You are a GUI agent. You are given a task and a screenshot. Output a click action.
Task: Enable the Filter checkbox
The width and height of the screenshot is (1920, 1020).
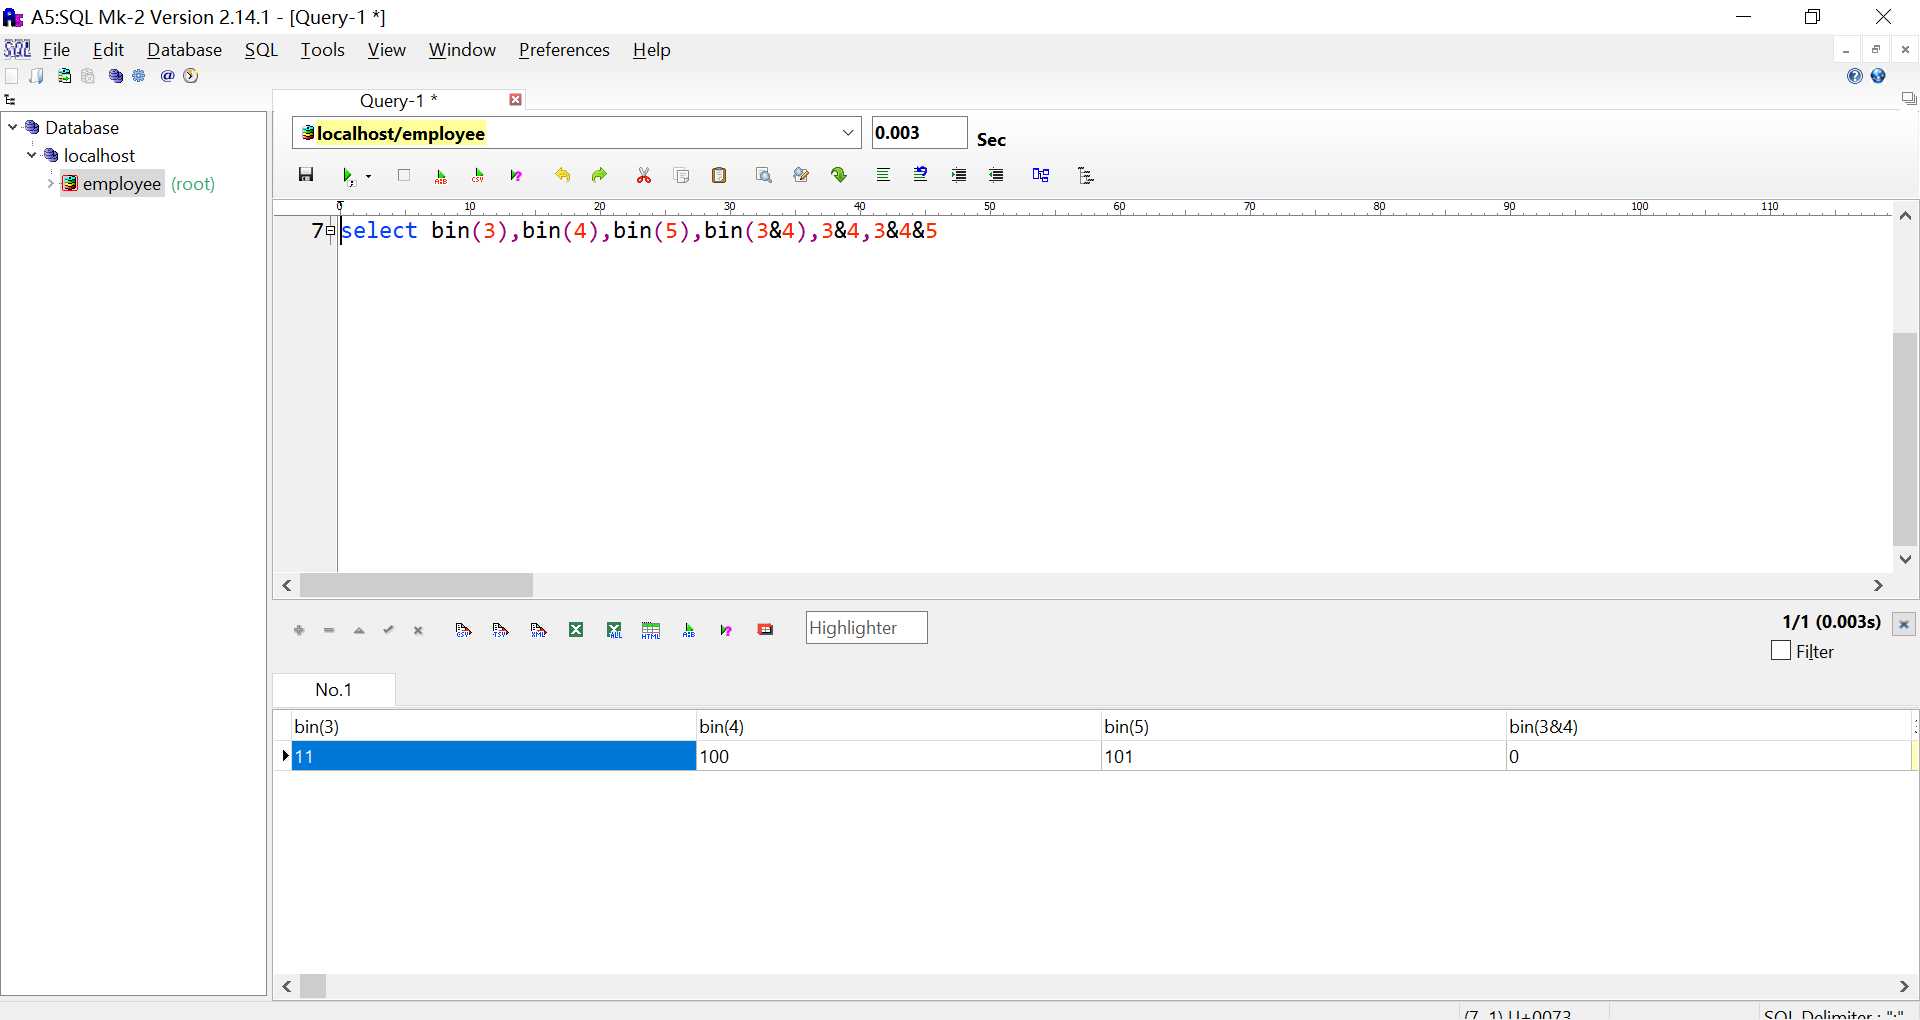click(x=1781, y=651)
